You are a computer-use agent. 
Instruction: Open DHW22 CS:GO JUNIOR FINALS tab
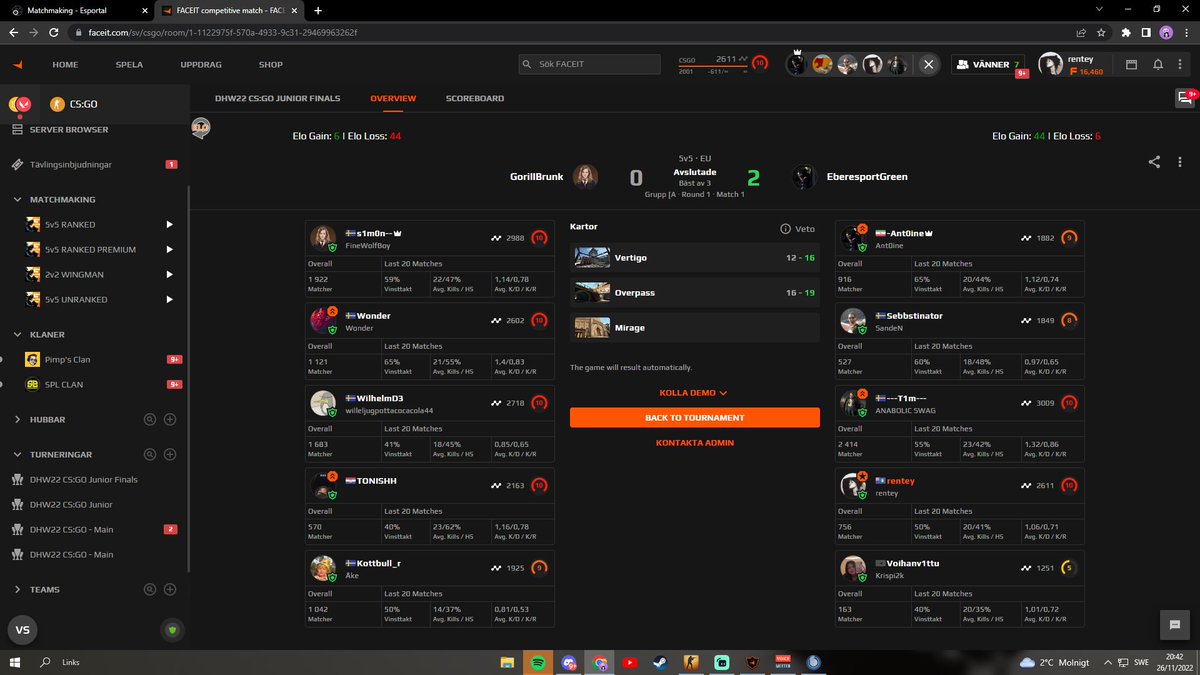pyautogui.click(x=278, y=99)
